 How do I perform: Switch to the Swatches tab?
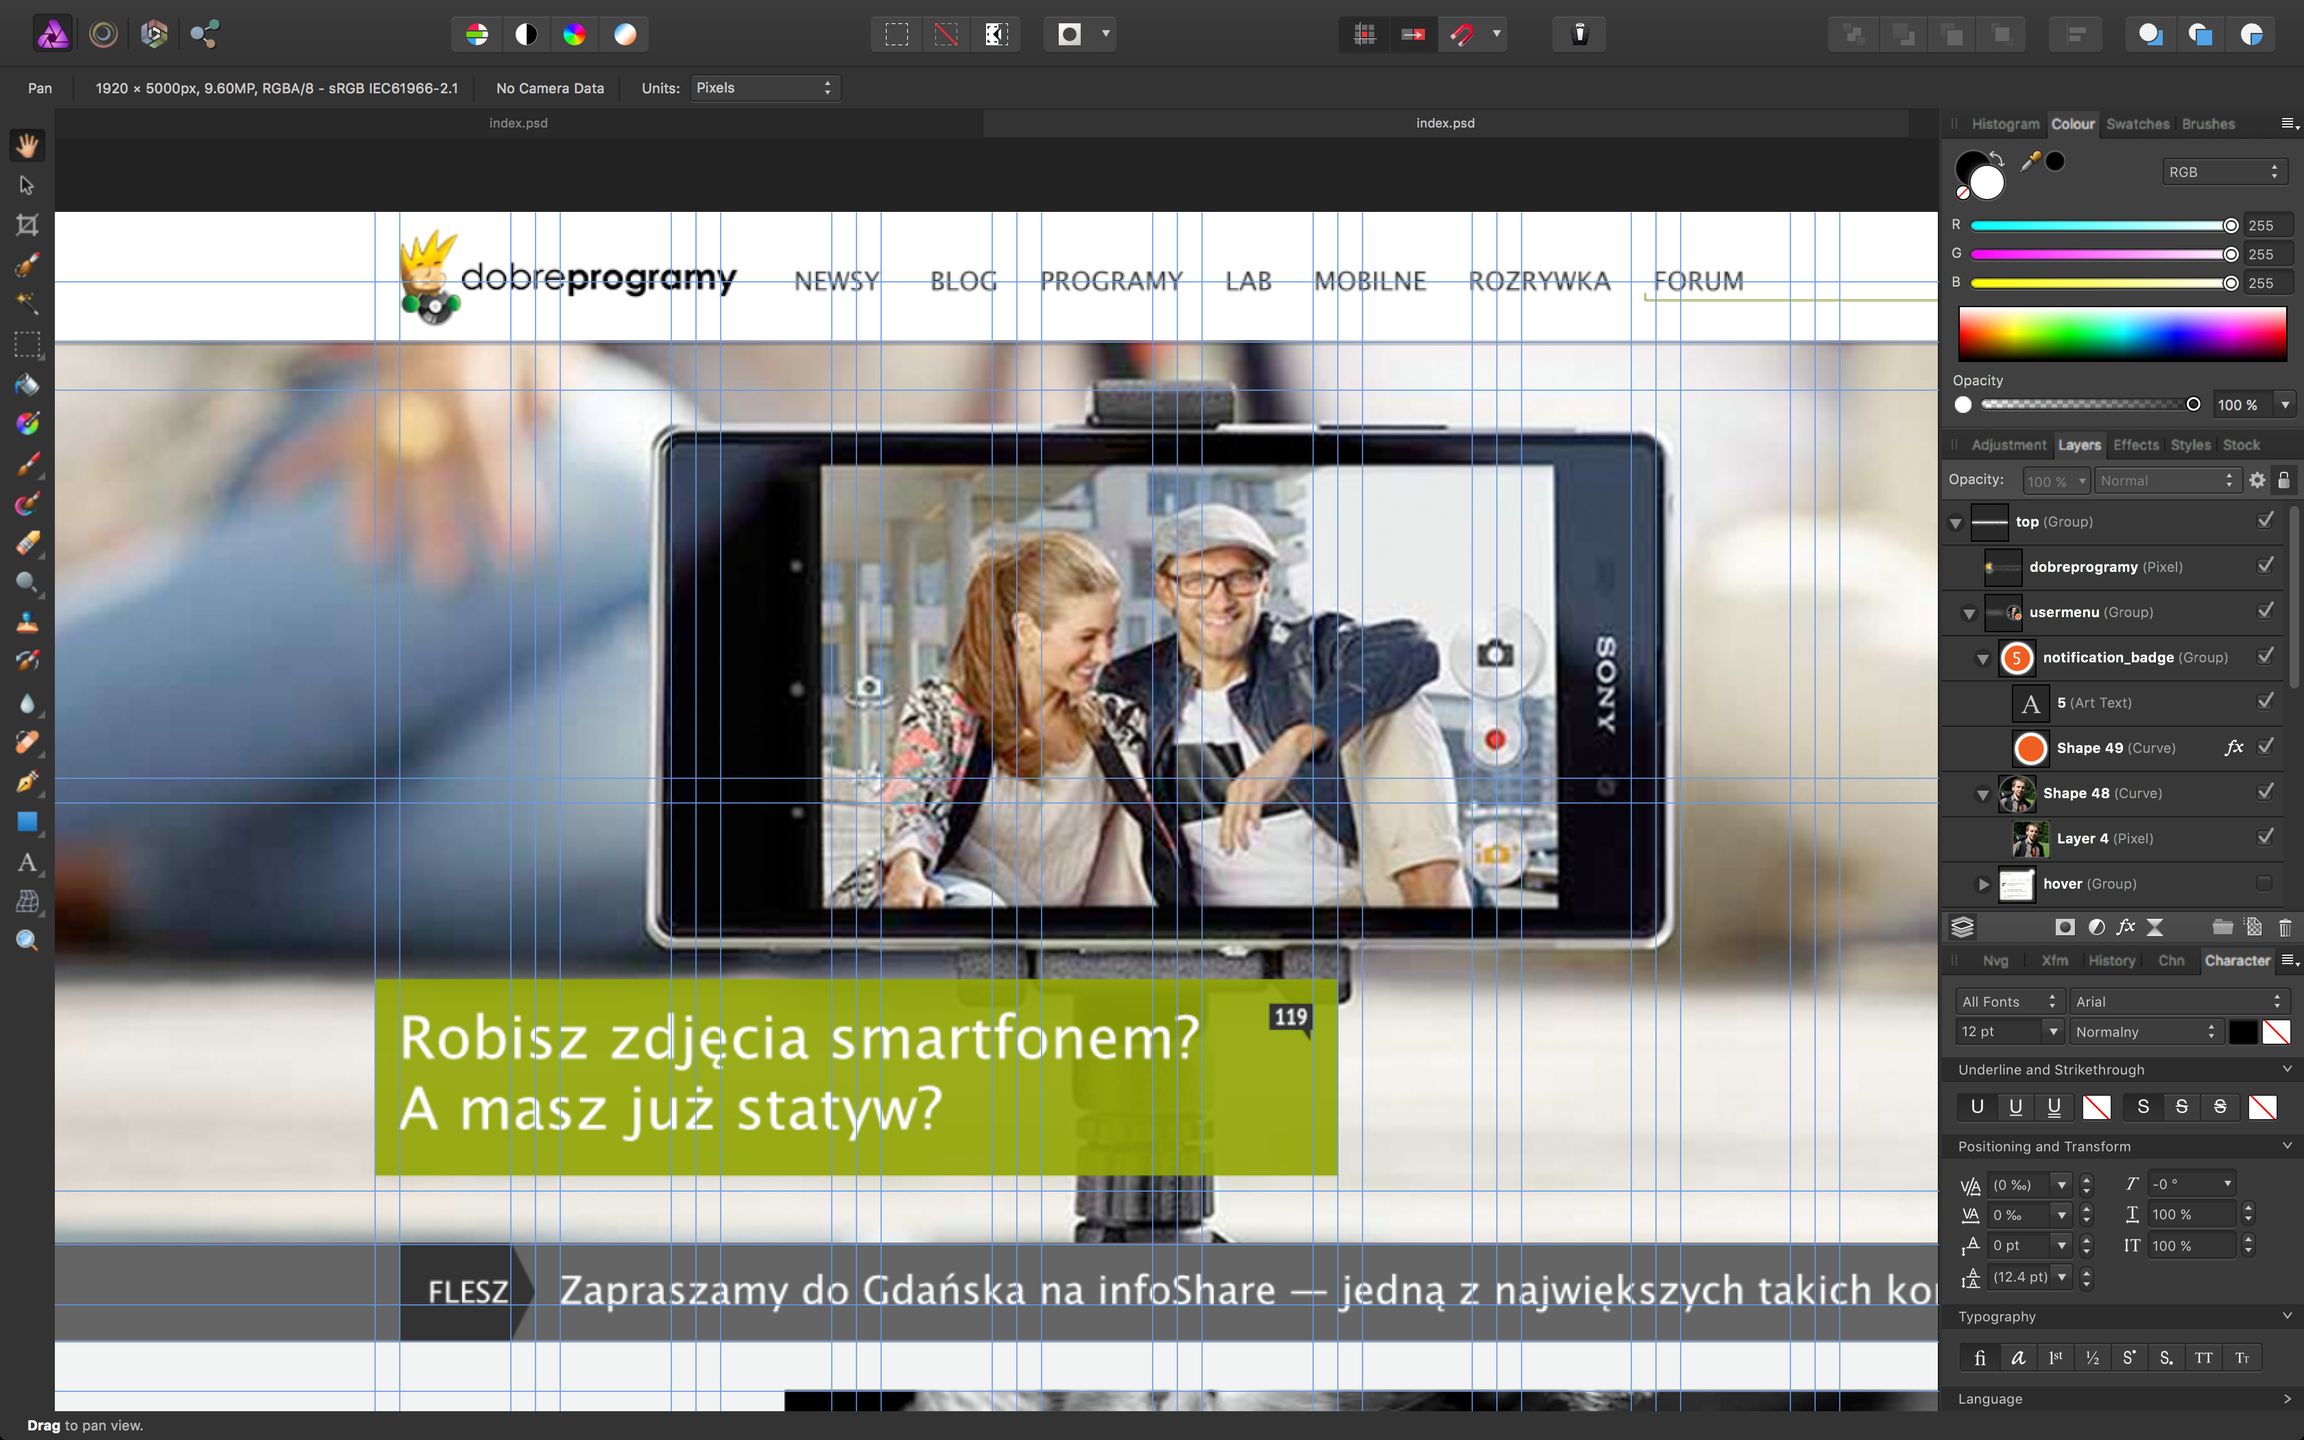(2137, 124)
